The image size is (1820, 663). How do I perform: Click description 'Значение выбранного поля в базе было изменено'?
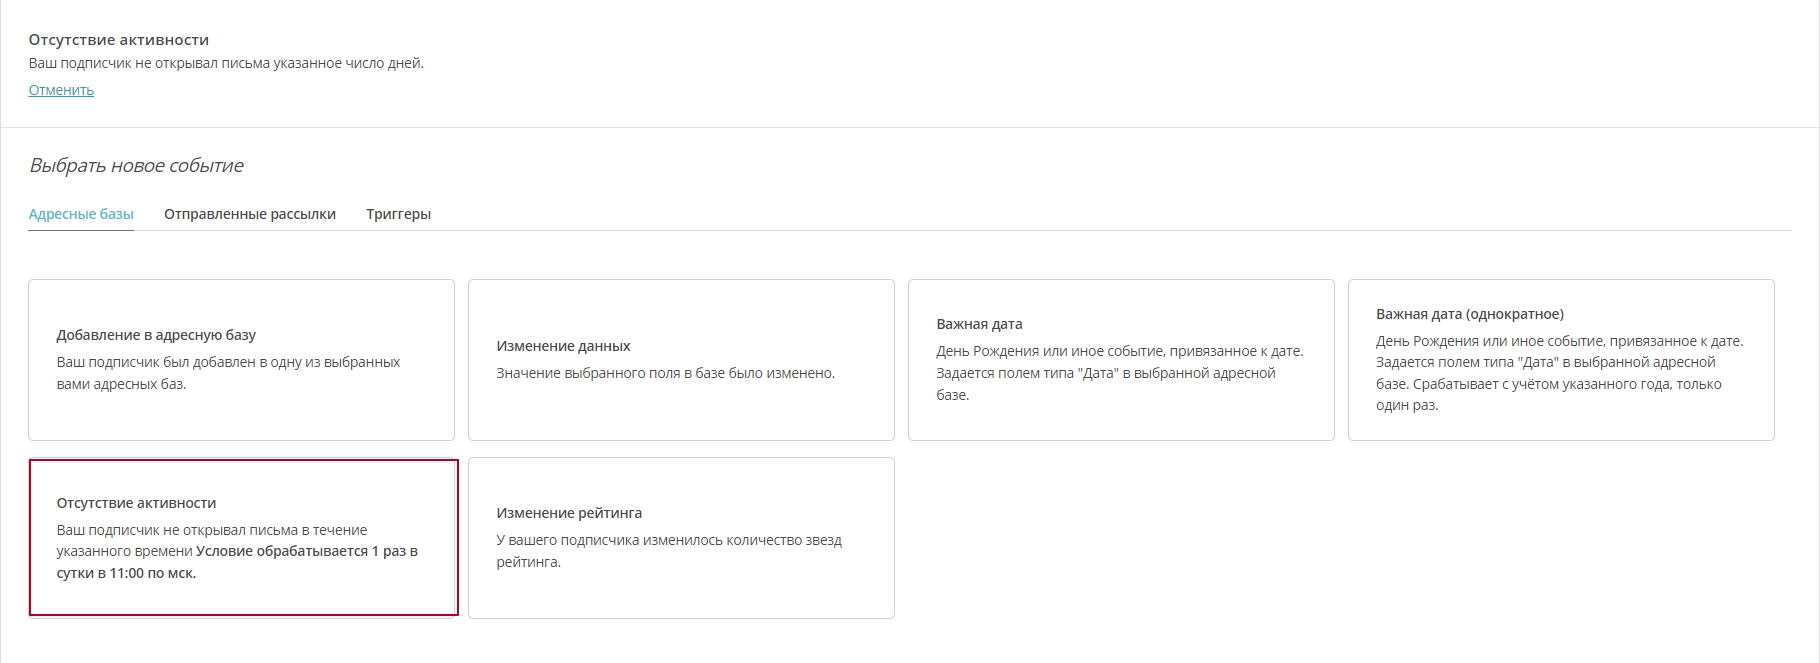coord(665,373)
